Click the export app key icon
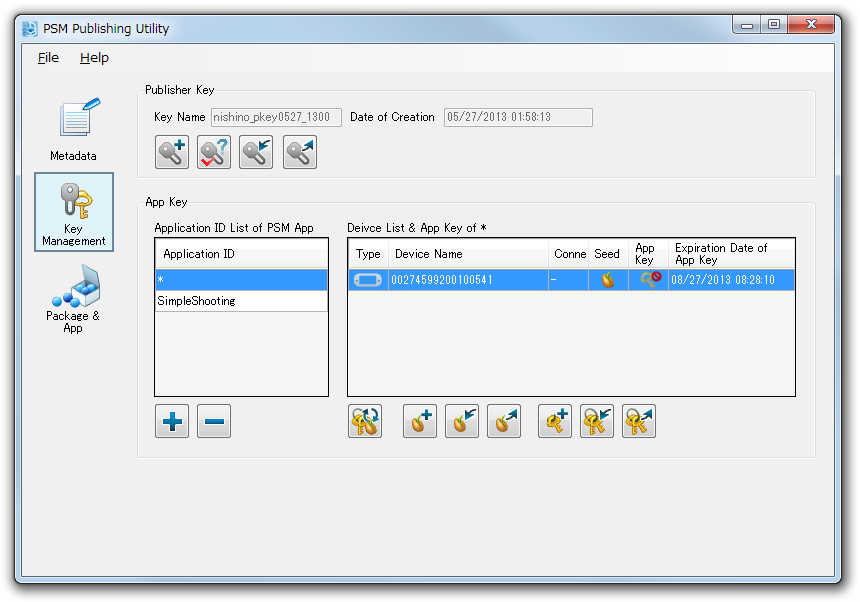This screenshot has width=860, height=602. click(639, 422)
